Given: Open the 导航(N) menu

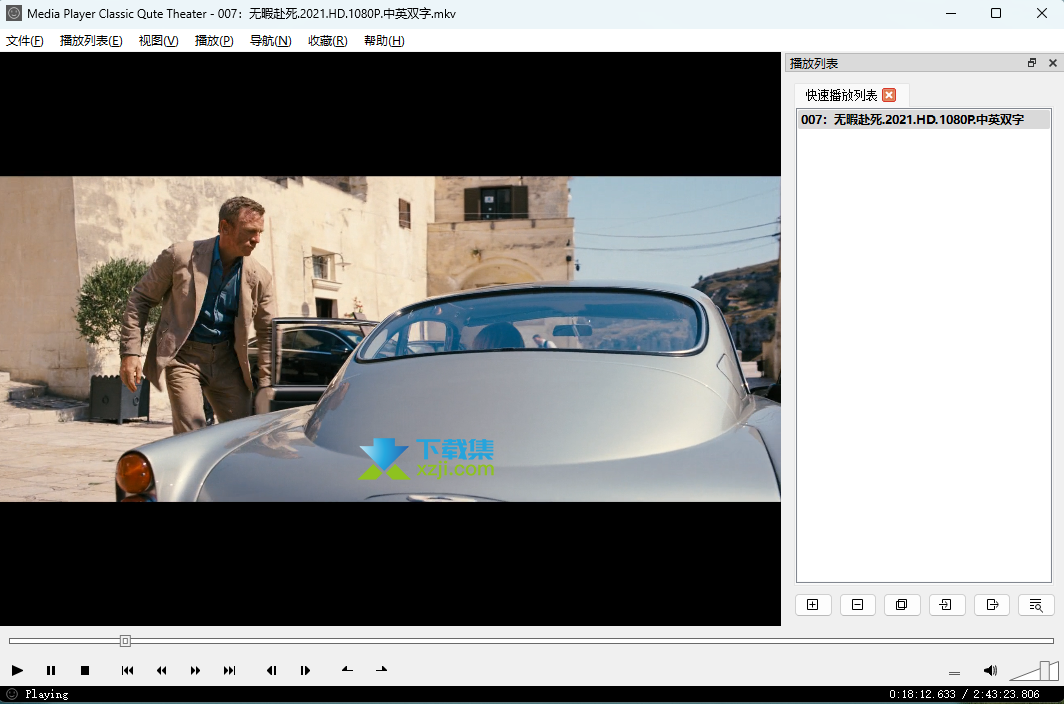Looking at the screenshot, I should point(271,41).
